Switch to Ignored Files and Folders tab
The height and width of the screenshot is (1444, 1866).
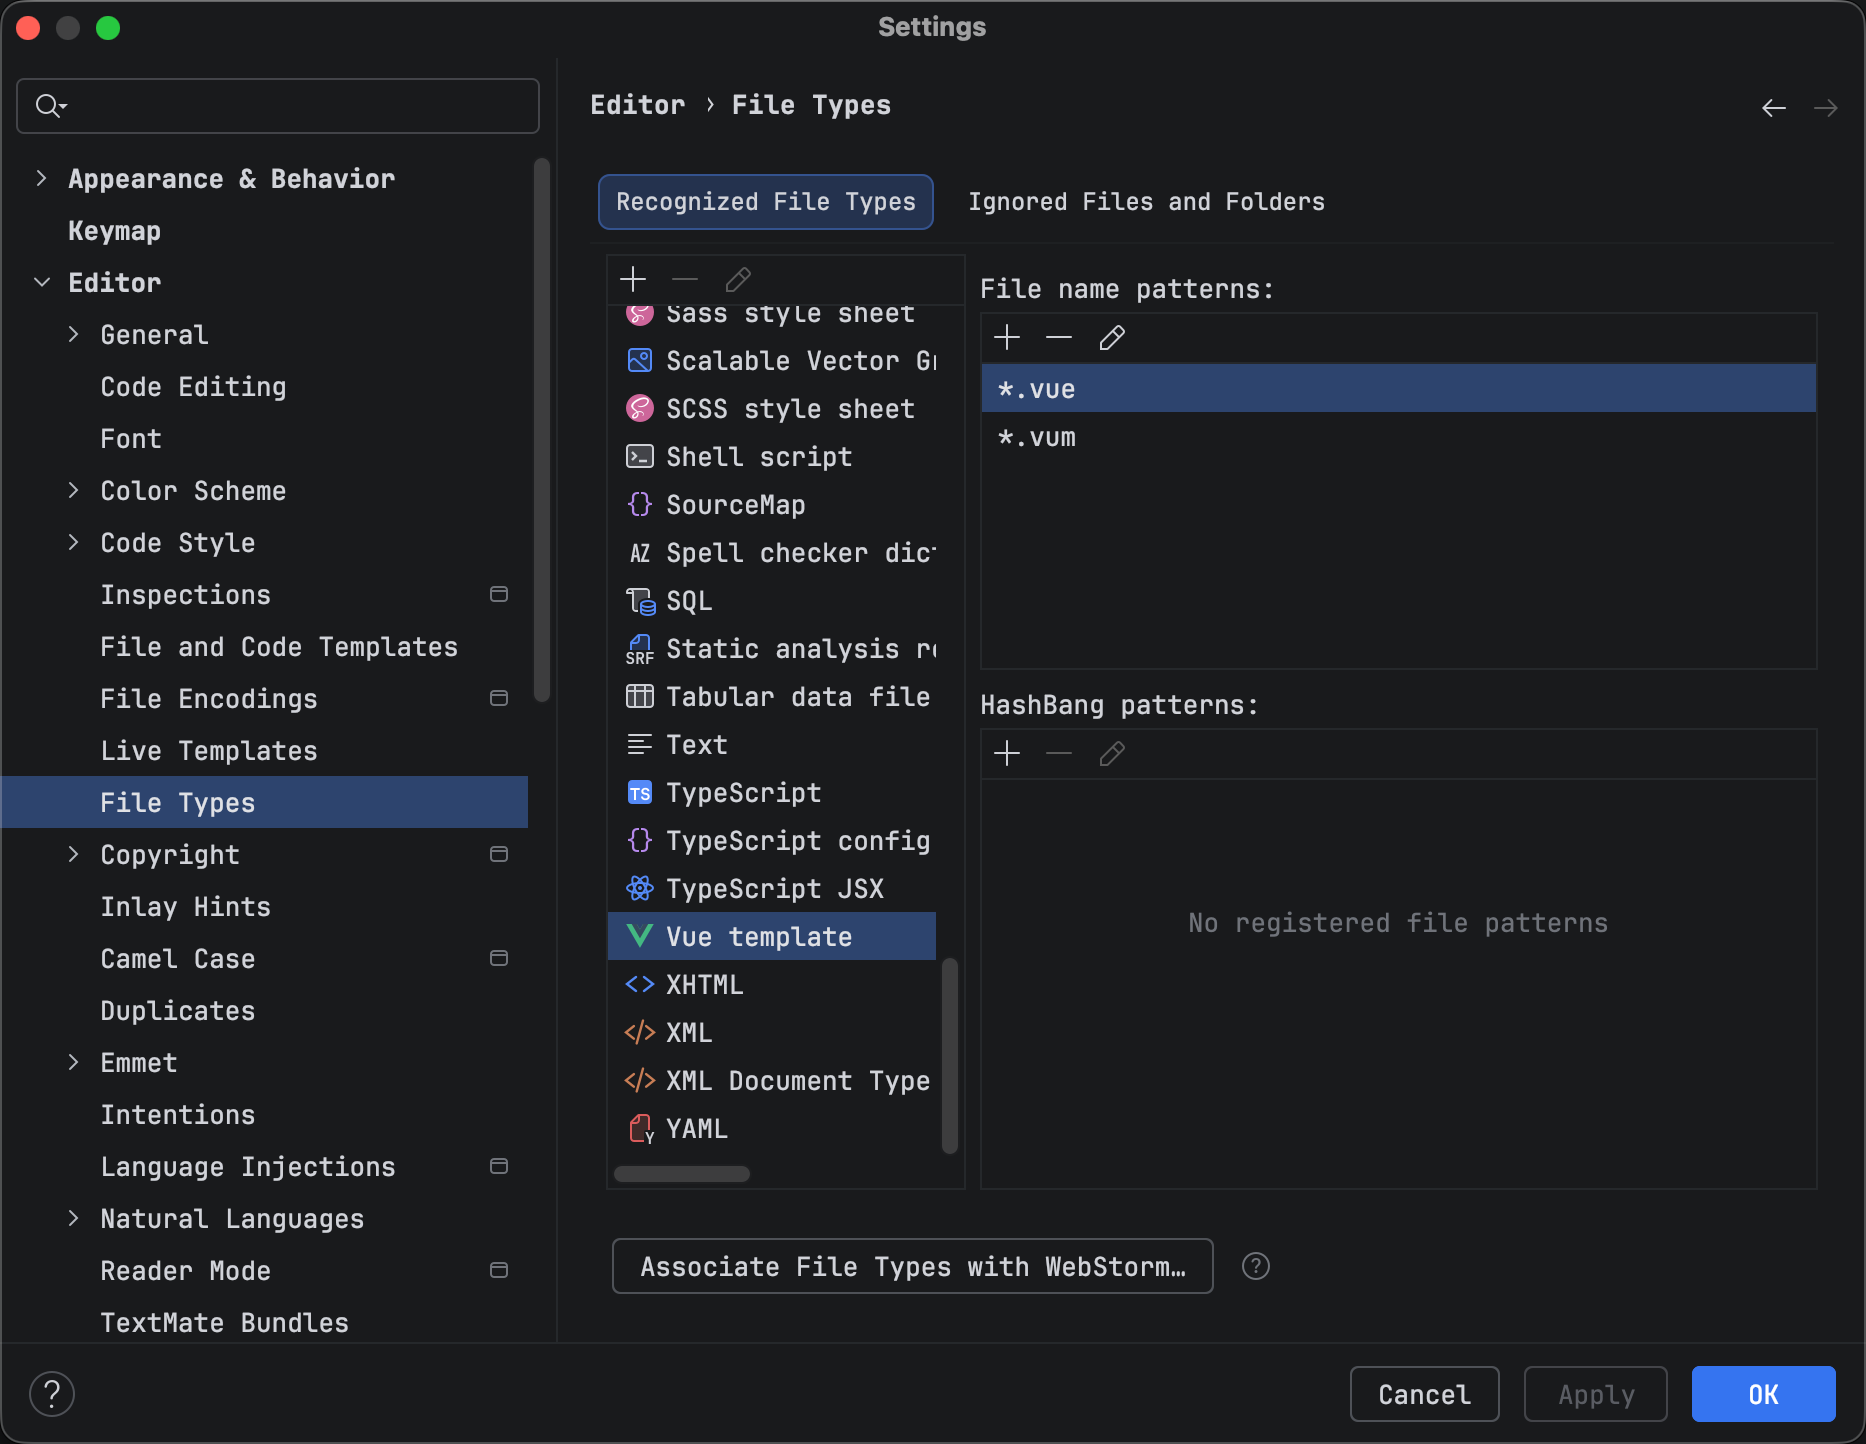click(1145, 201)
